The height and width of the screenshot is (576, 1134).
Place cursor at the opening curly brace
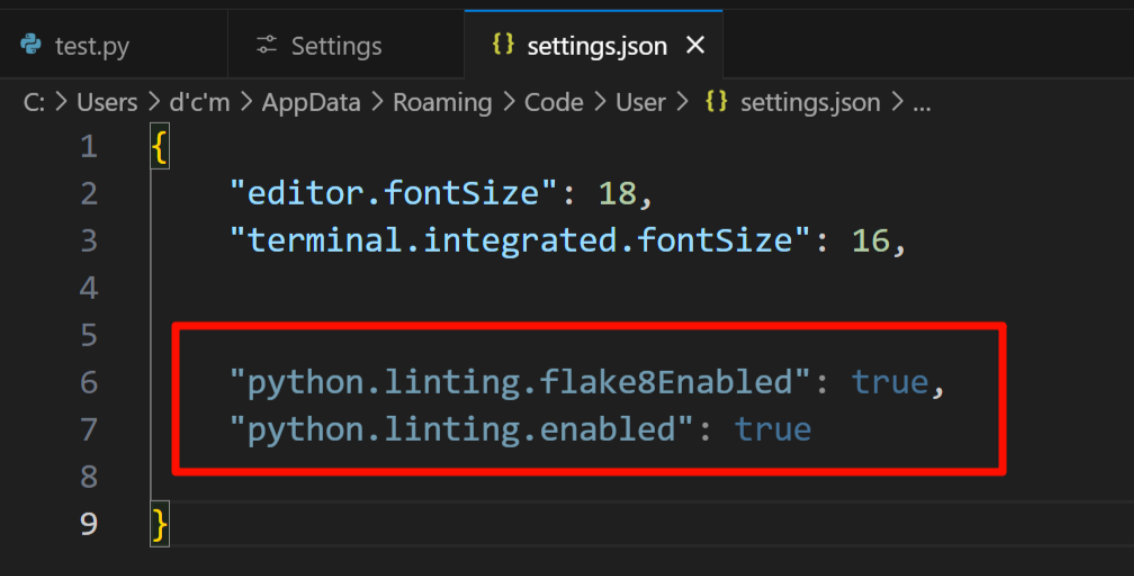(x=160, y=147)
